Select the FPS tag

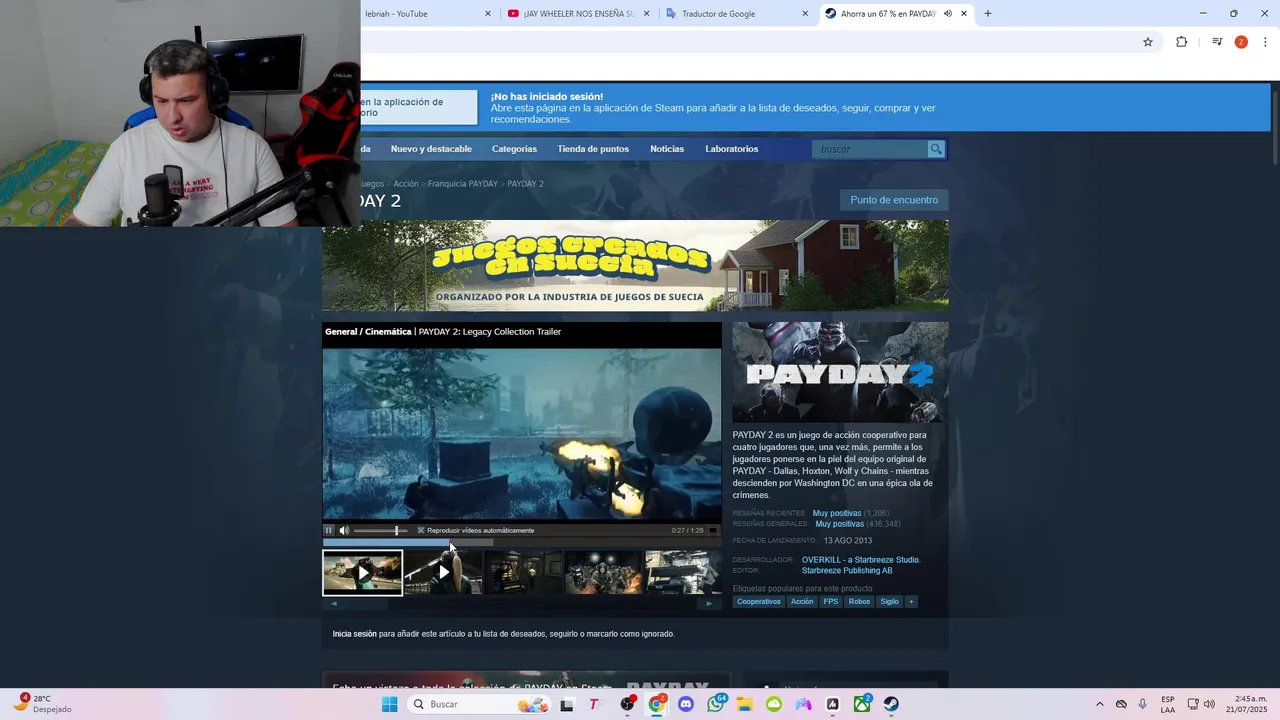coord(831,602)
